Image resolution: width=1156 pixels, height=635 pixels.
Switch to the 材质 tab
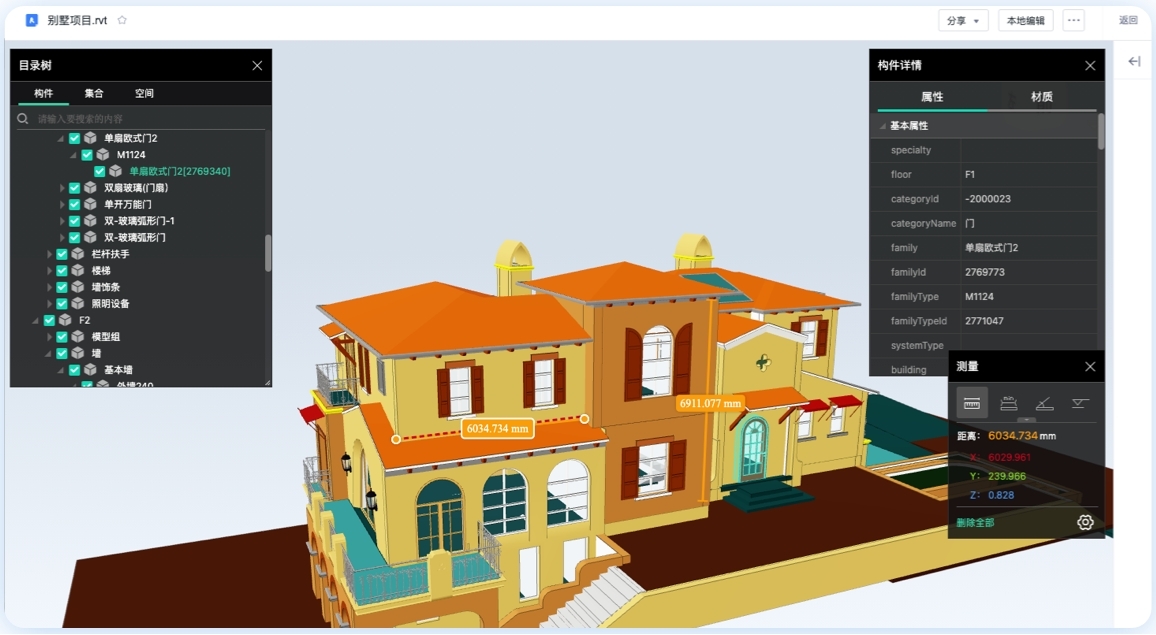1041,97
